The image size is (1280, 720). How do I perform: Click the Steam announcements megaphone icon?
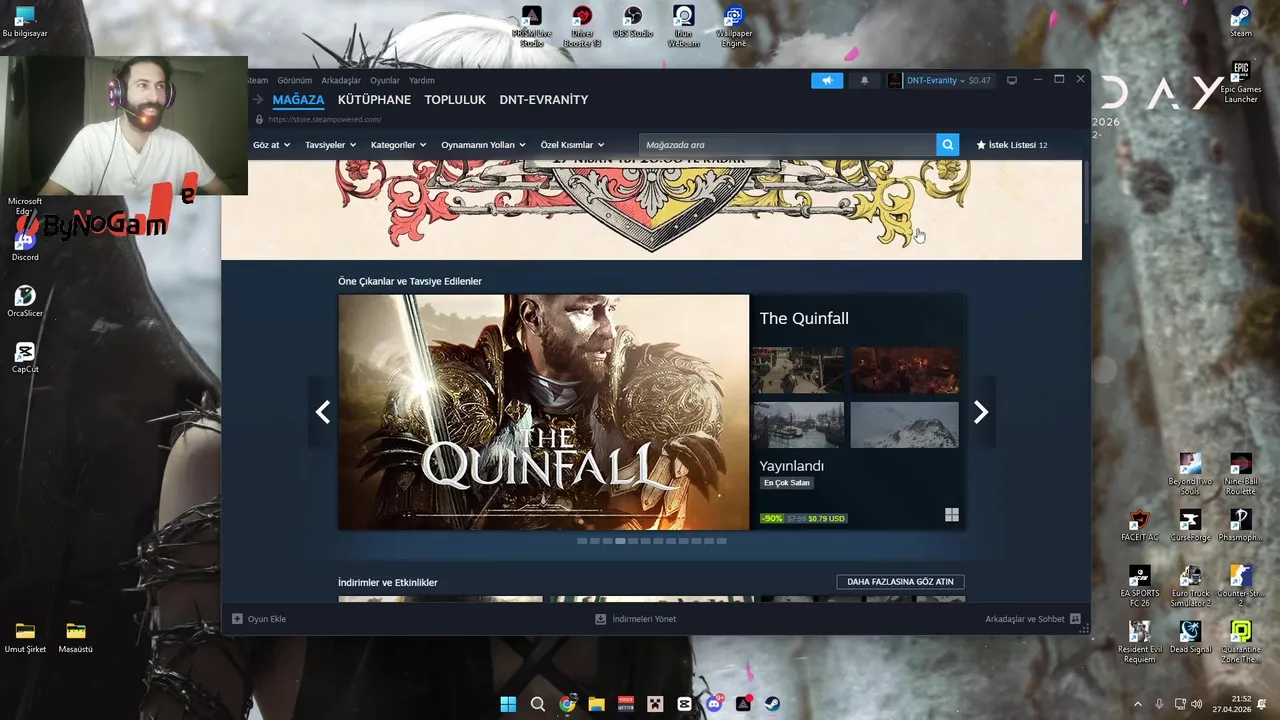[x=827, y=80]
